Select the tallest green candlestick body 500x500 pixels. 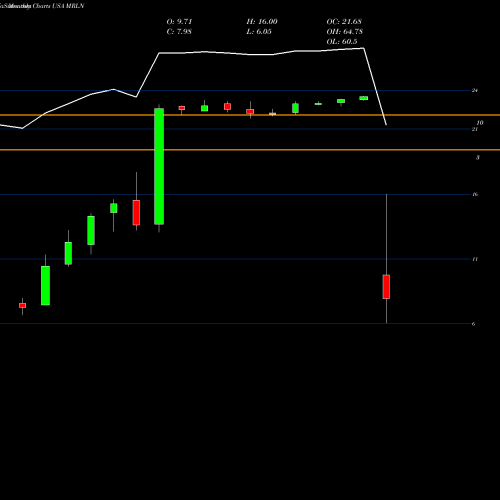pyautogui.click(x=159, y=166)
